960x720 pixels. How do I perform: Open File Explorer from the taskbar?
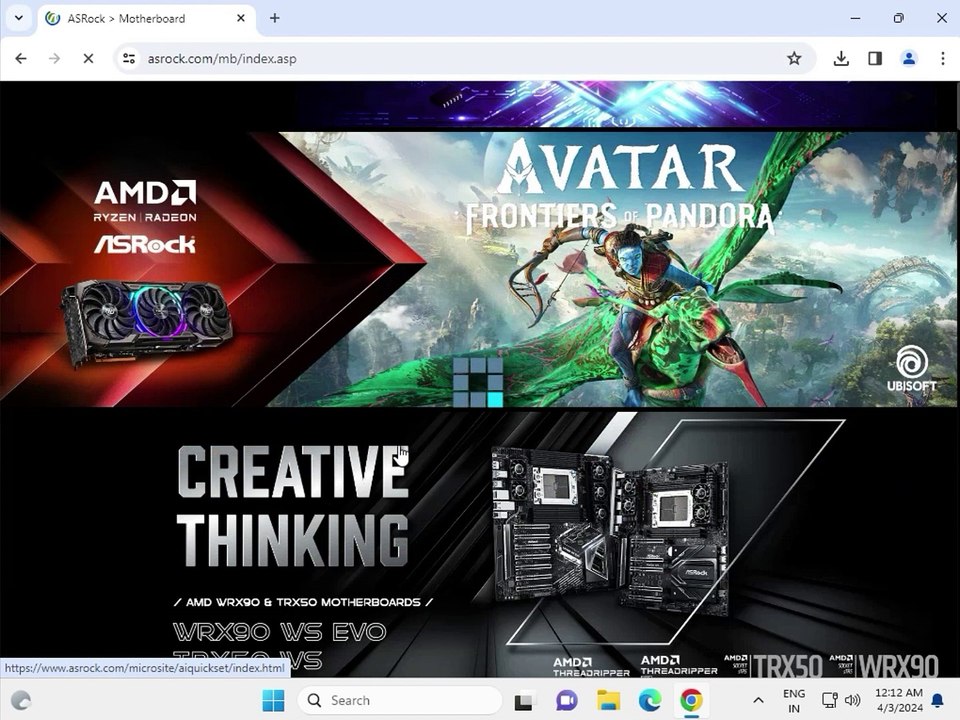click(x=609, y=700)
